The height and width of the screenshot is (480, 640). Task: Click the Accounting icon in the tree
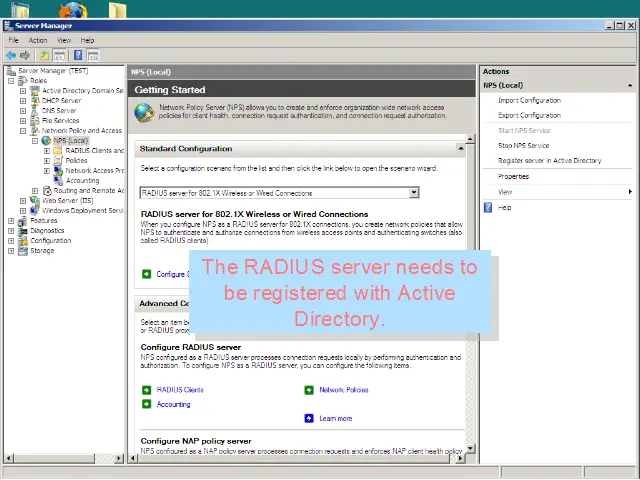coord(58,180)
